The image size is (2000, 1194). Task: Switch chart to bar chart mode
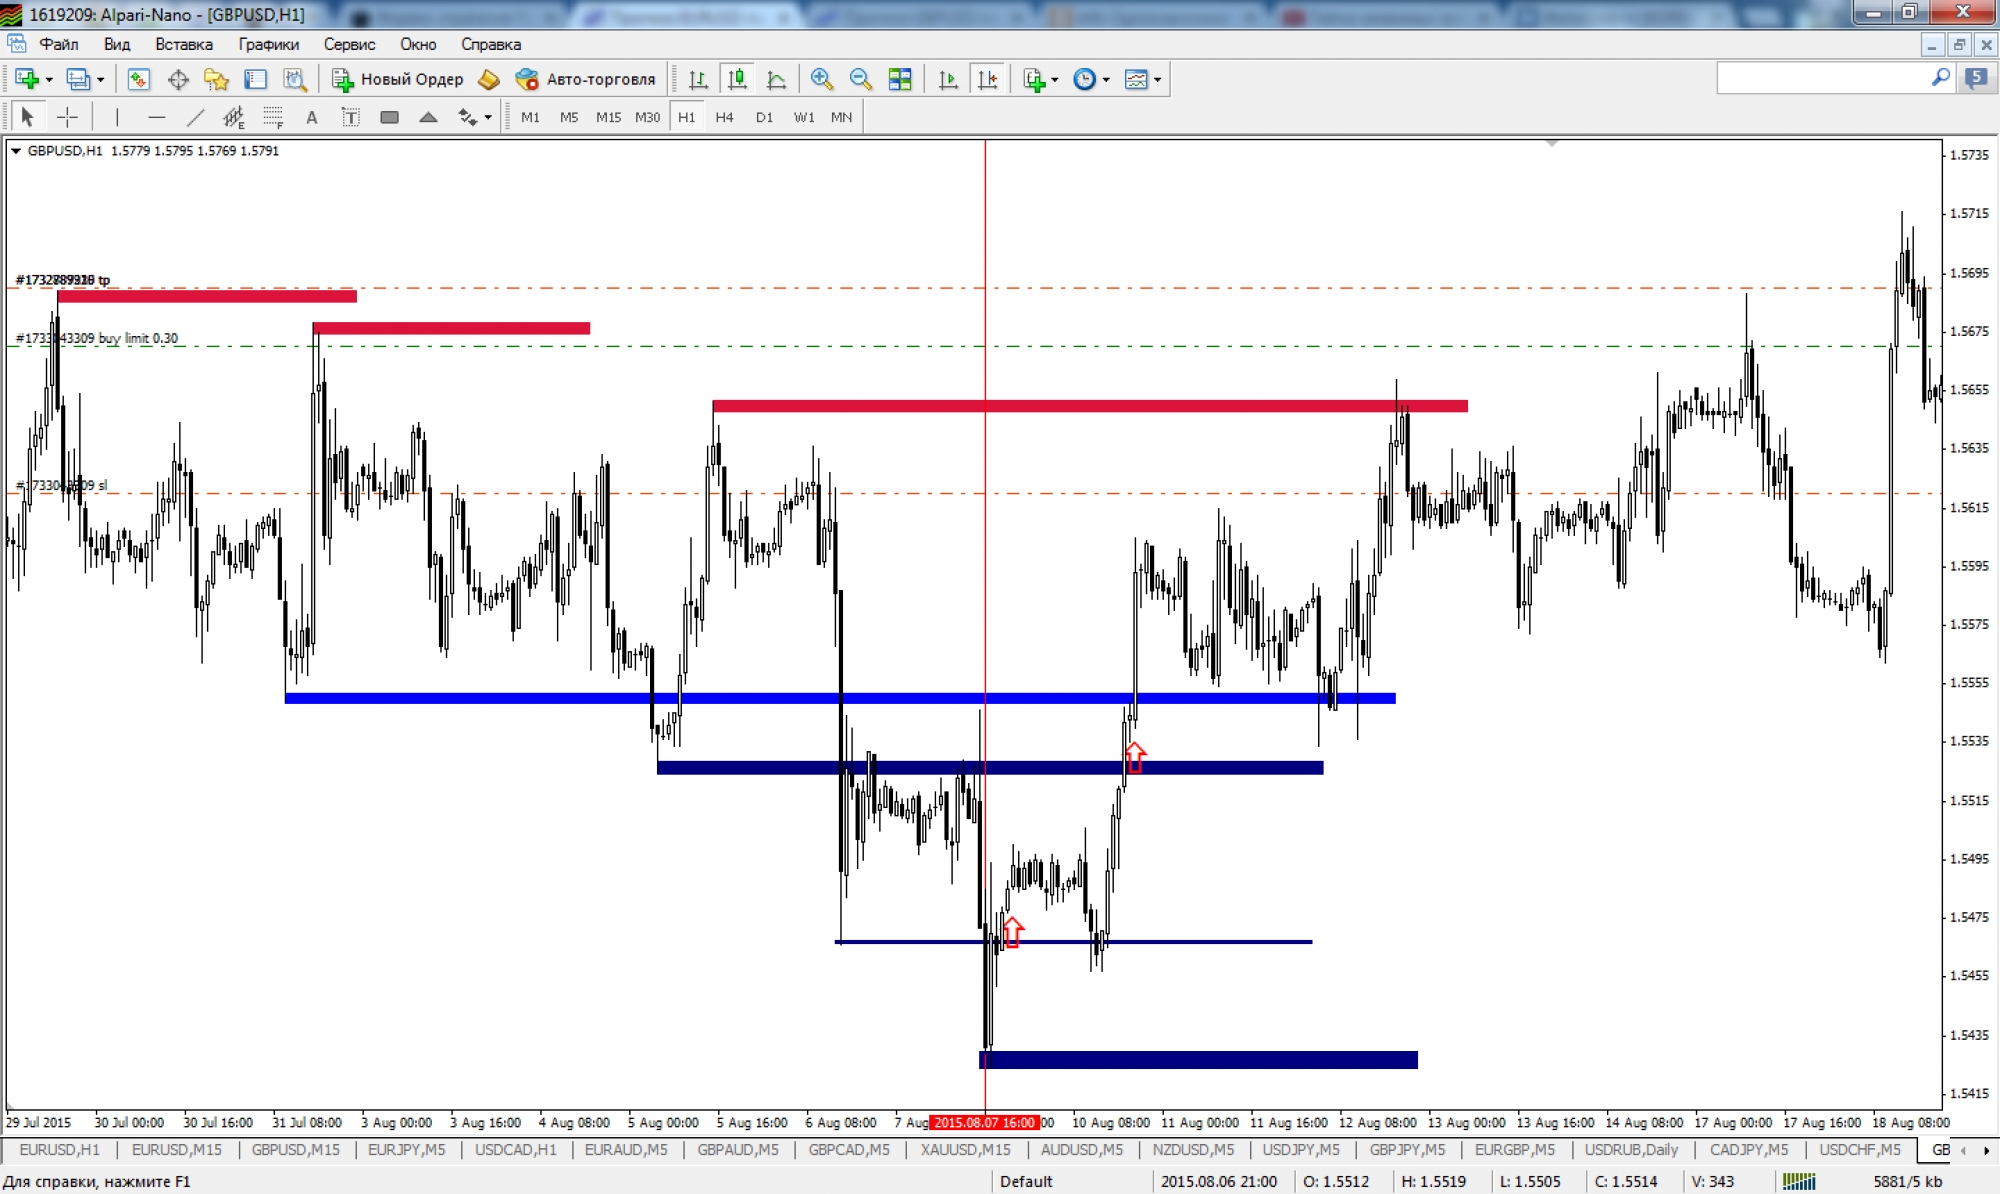[x=698, y=79]
